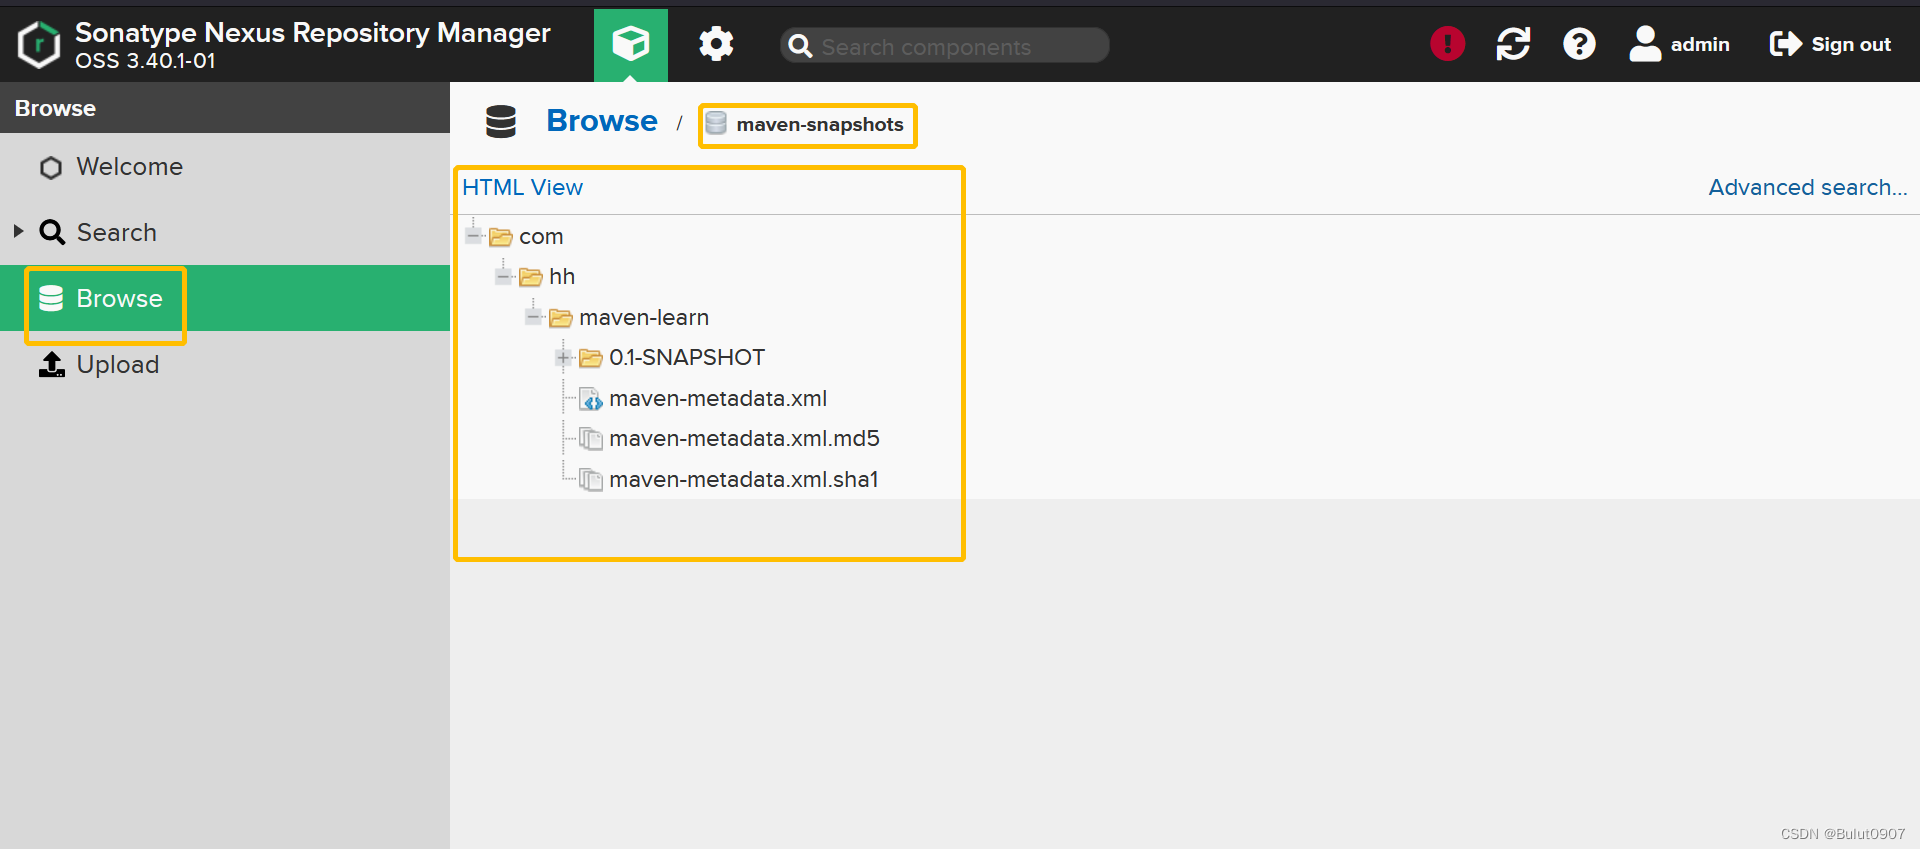The height and width of the screenshot is (849, 1920).
Task: Select Browse in the sidebar menu
Action: tap(225, 298)
